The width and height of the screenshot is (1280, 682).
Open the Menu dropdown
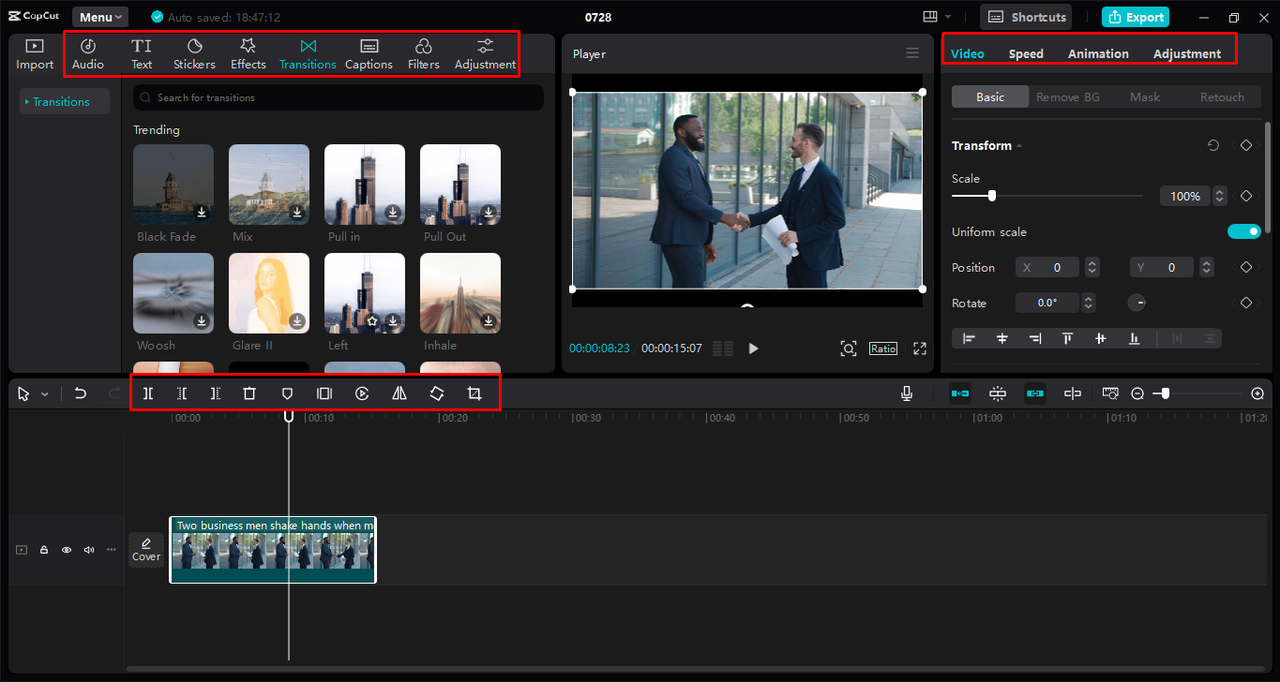[100, 17]
